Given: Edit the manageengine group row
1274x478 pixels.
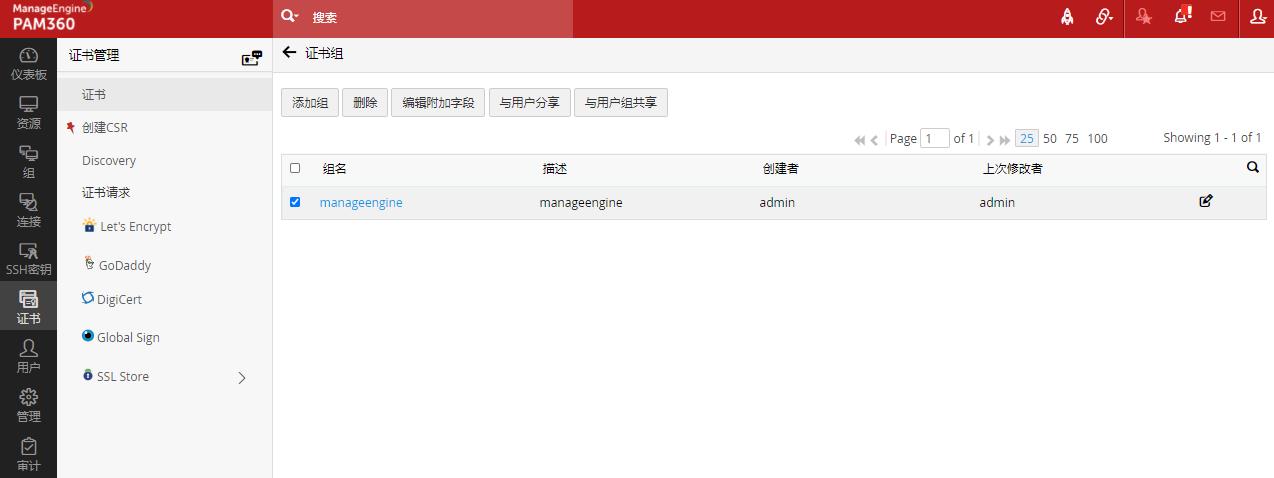Looking at the screenshot, I should point(1206,201).
